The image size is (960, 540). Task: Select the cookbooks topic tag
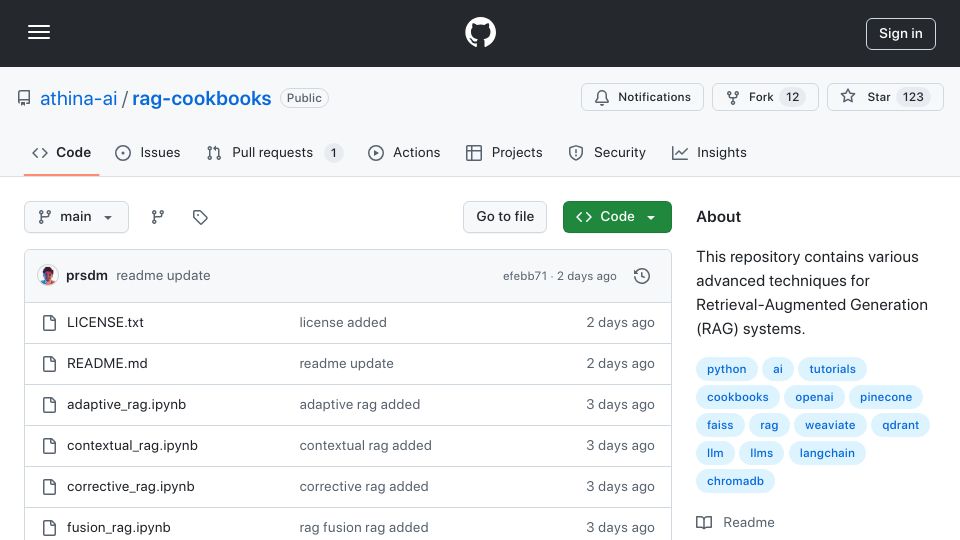click(738, 397)
